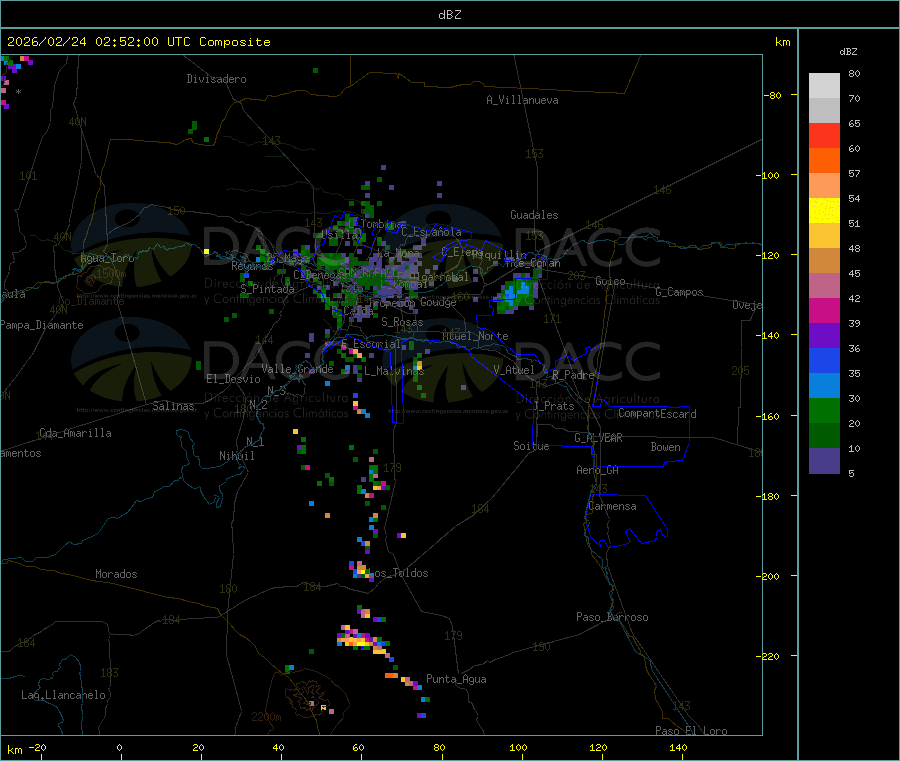Select the blue 35 dBZ color swatch
Image resolution: width=900 pixels, height=761 pixels.
(x=824, y=360)
